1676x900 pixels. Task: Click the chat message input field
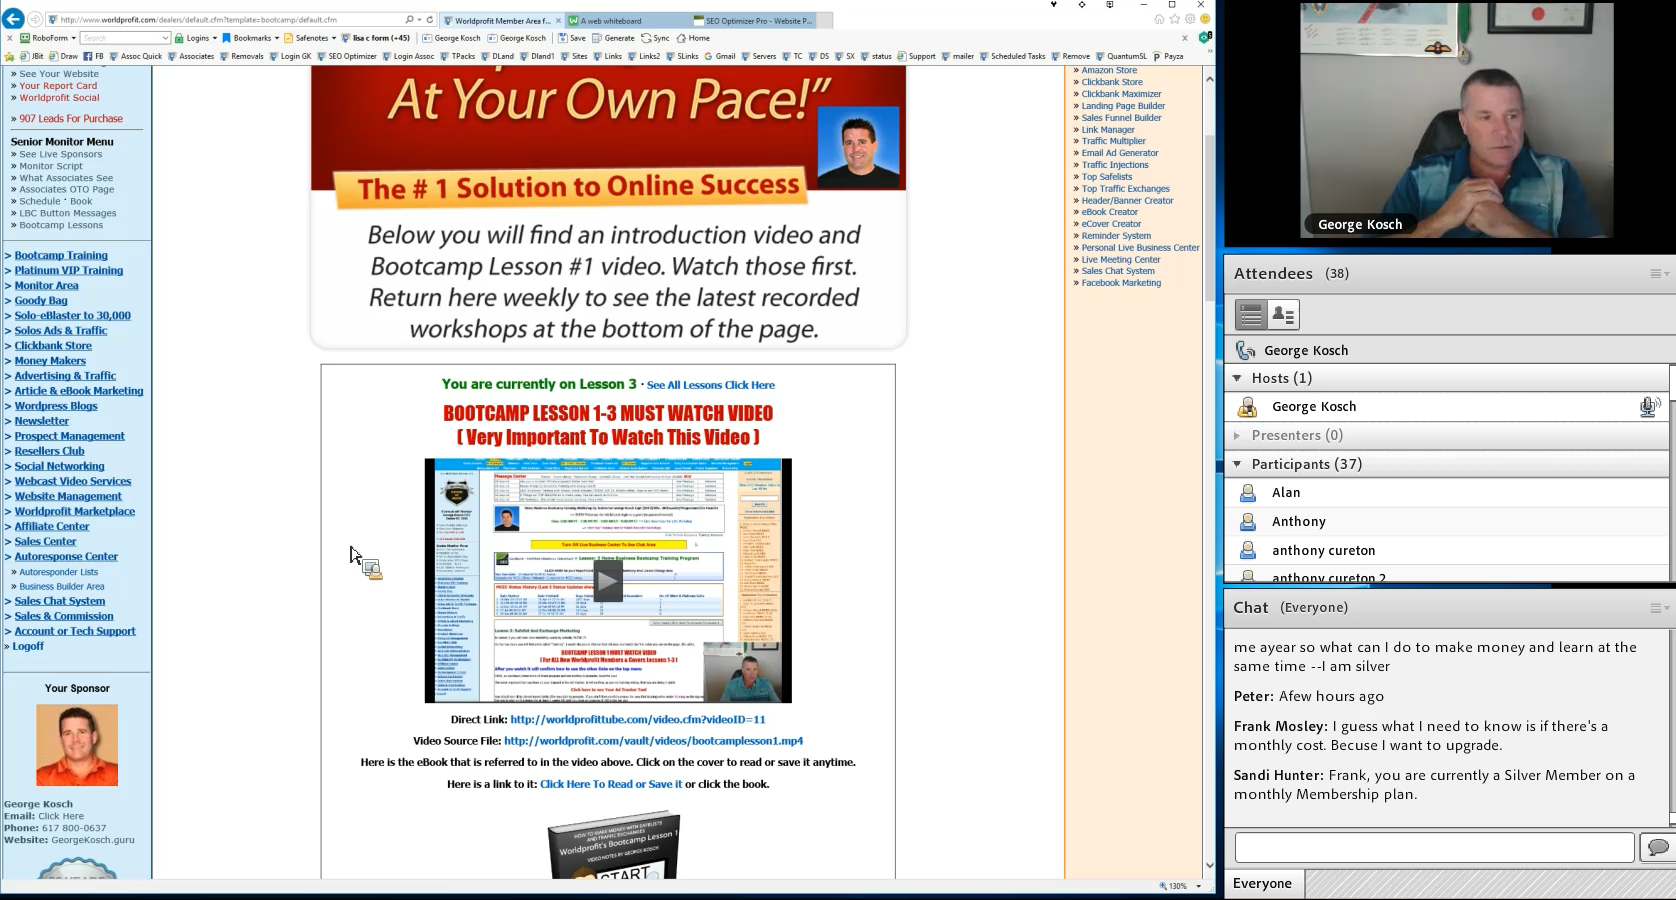(1434, 847)
